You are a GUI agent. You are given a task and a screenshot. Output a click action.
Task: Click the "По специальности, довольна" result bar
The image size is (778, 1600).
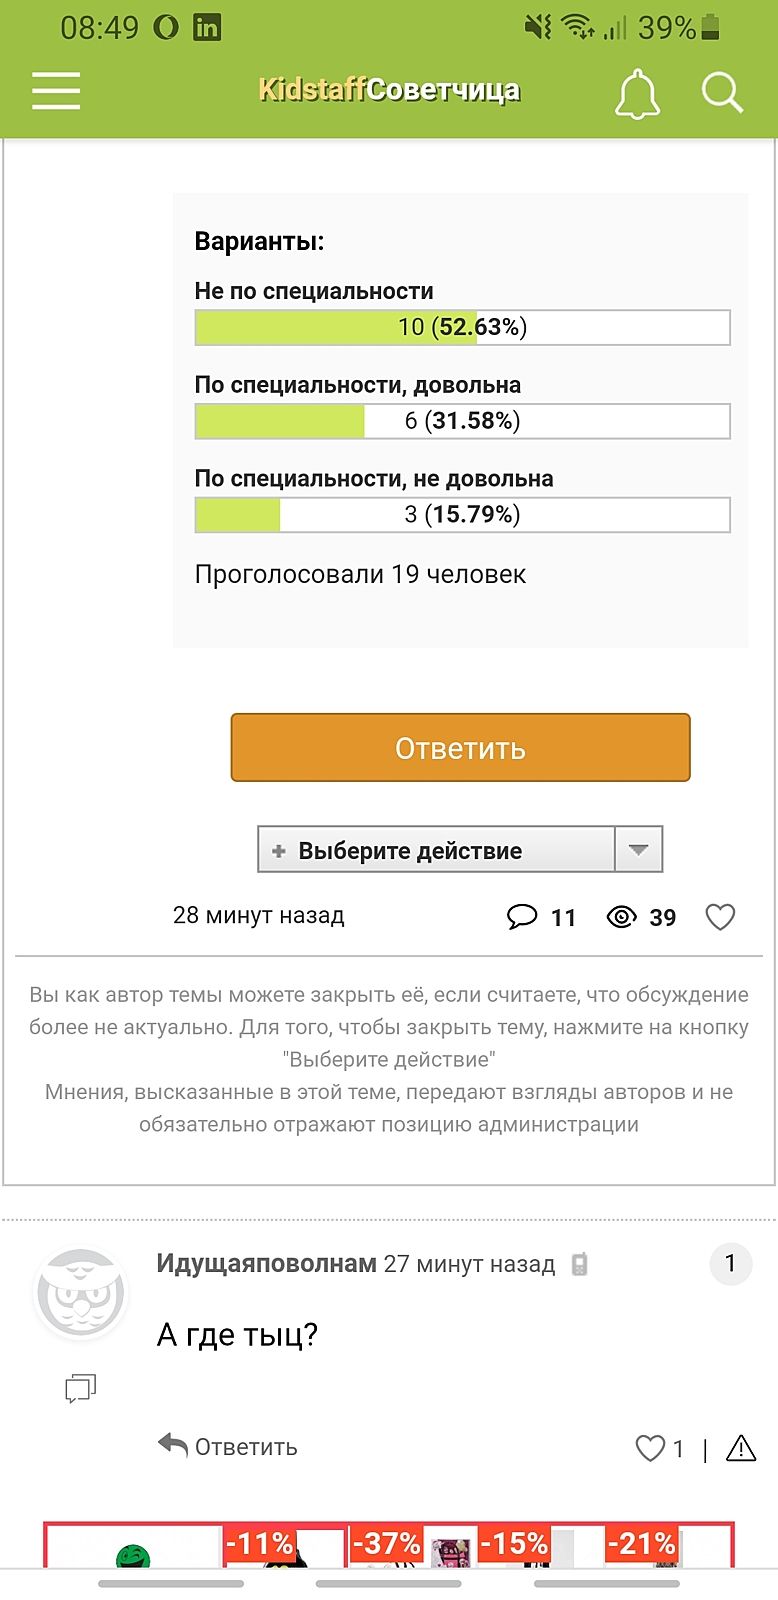click(x=462, y=421)
